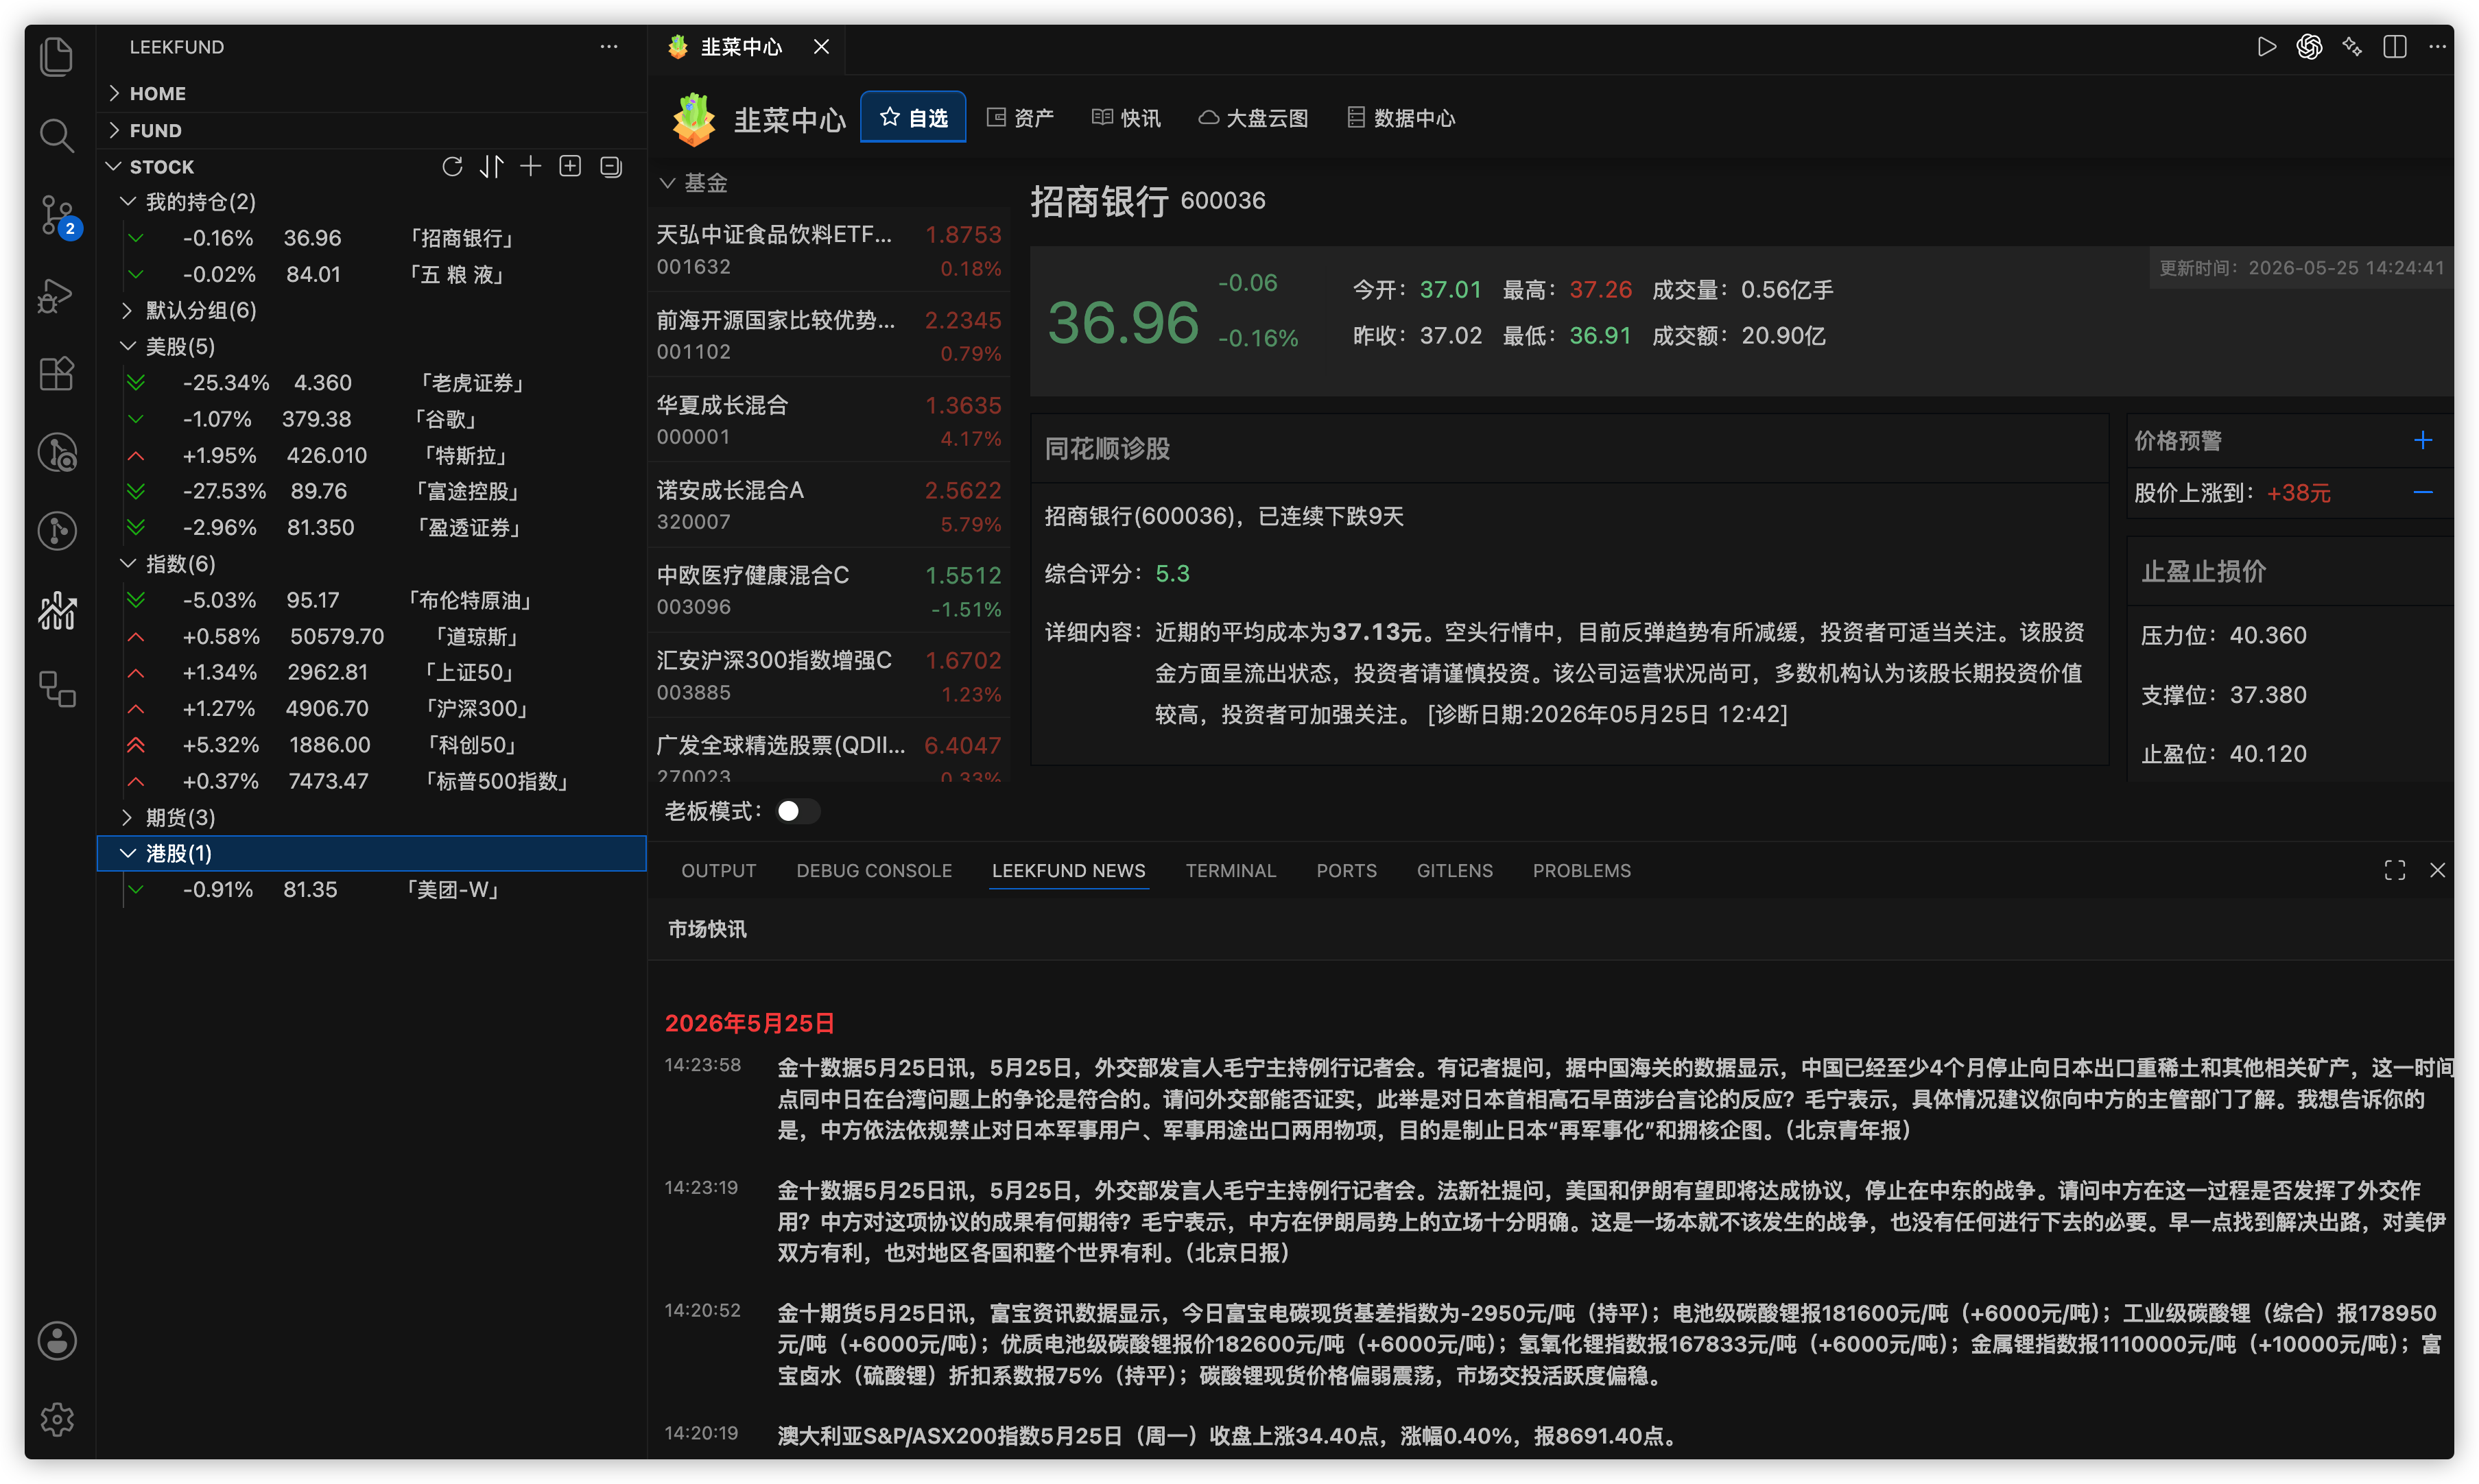Select the 自选 button
The height and width of the screenshot is (1484, 2479).
(x=913, y=118)
